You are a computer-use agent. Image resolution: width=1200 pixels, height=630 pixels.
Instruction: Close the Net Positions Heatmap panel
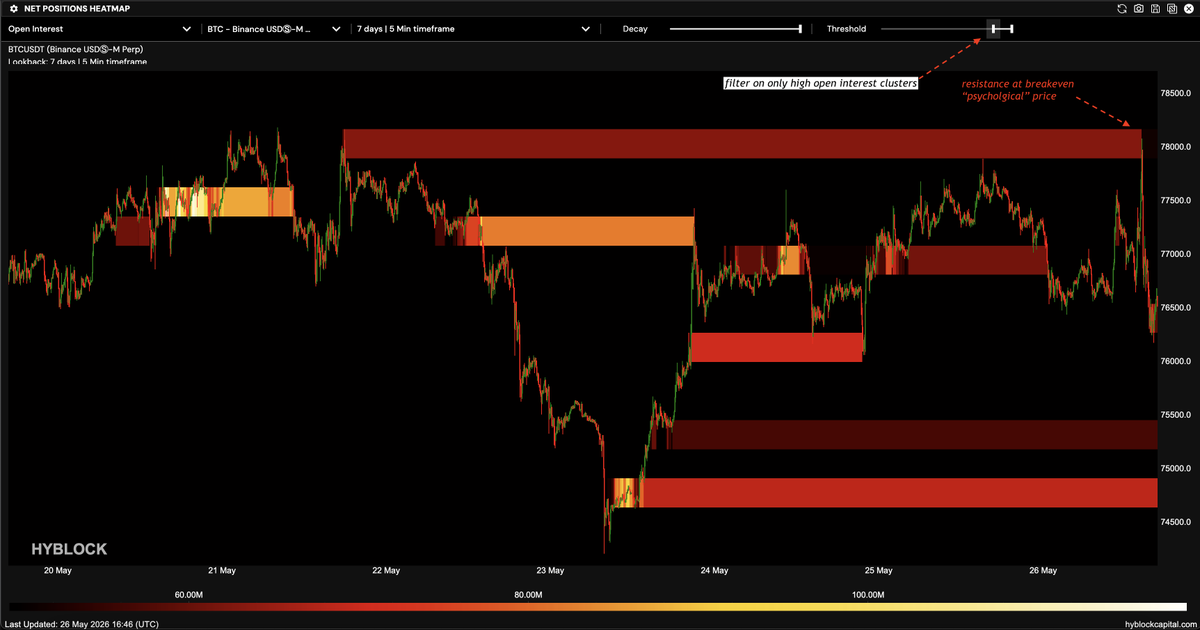[1187, 9]
